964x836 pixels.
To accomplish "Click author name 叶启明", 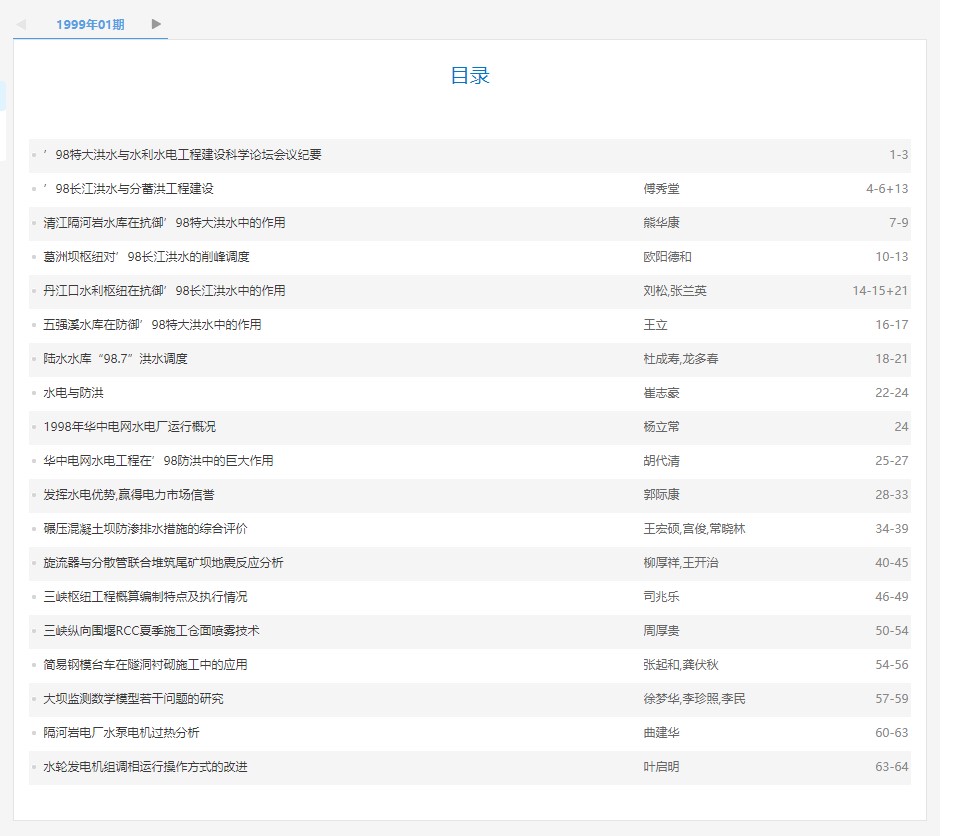I will point(662,767).
